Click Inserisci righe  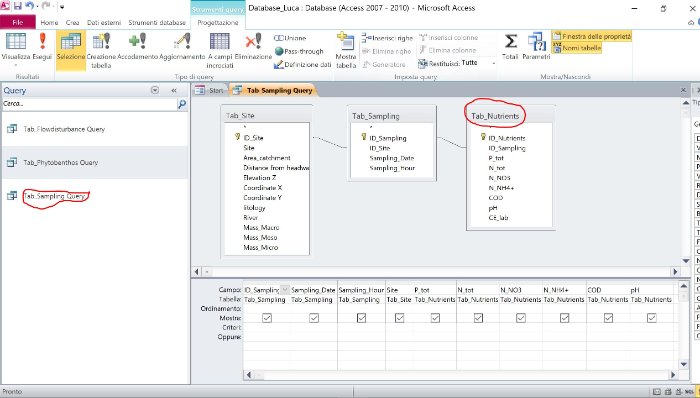point(387,38)
